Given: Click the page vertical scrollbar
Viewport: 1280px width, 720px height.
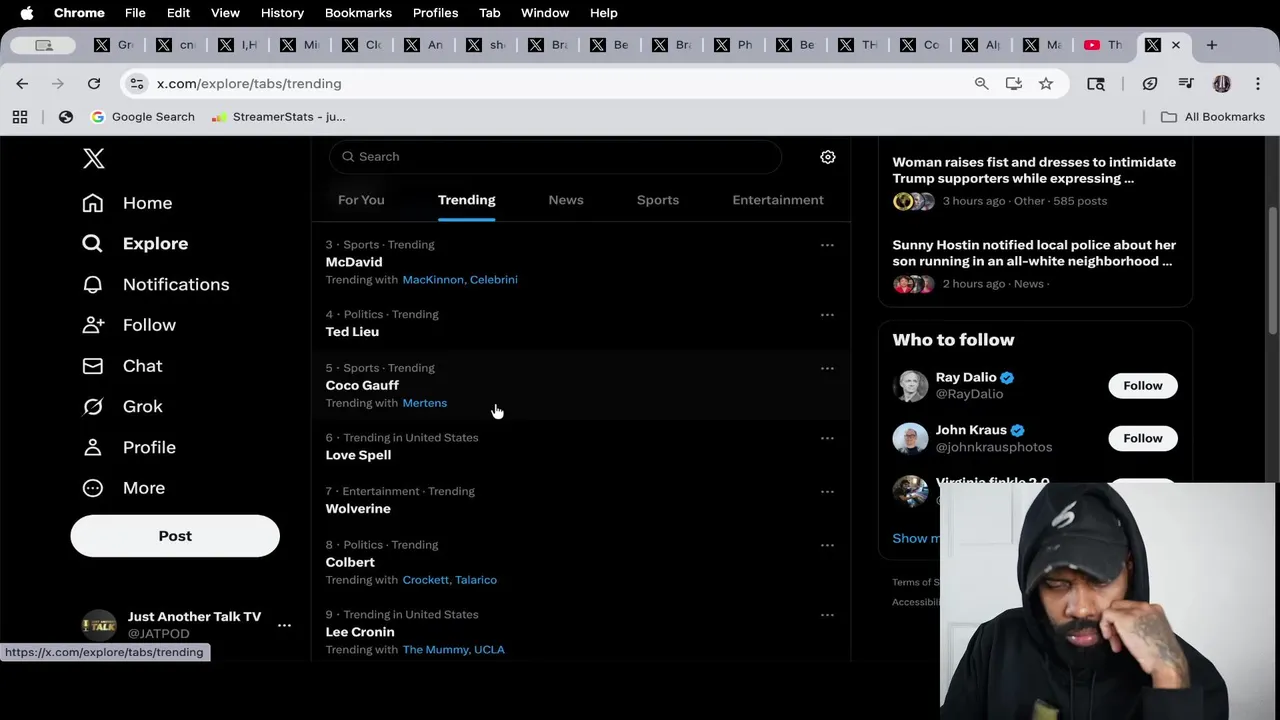Looking at the screenshot, I should [1272, 270].
